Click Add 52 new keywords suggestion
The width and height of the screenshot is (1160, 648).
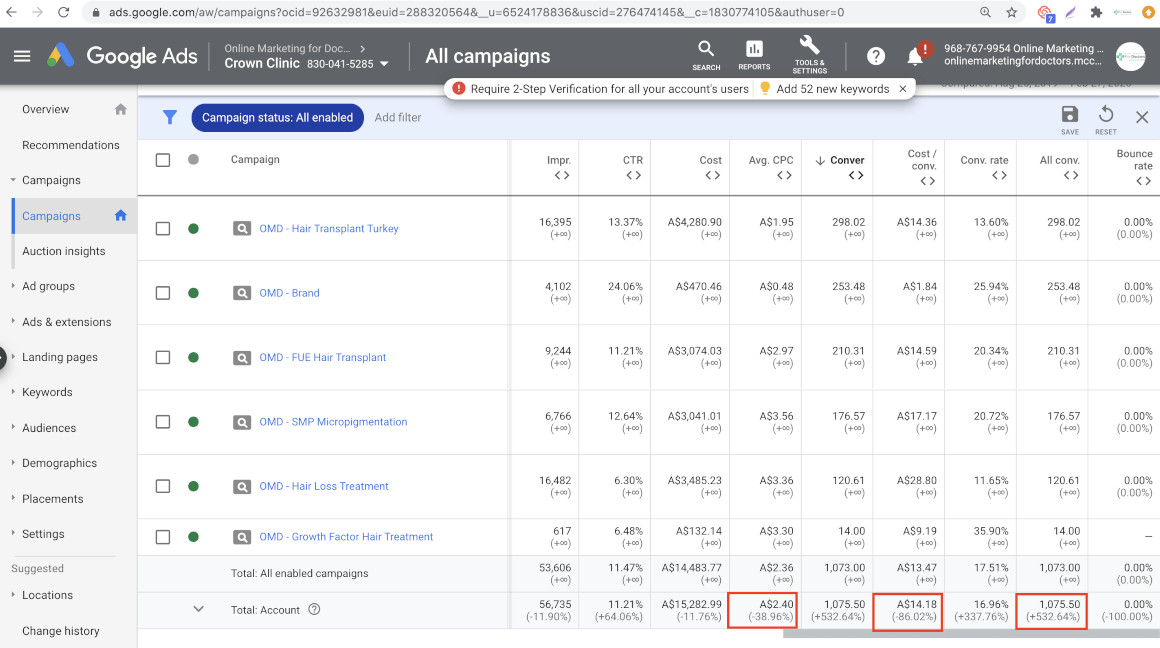pyautogui.click(x=832, y=89)
